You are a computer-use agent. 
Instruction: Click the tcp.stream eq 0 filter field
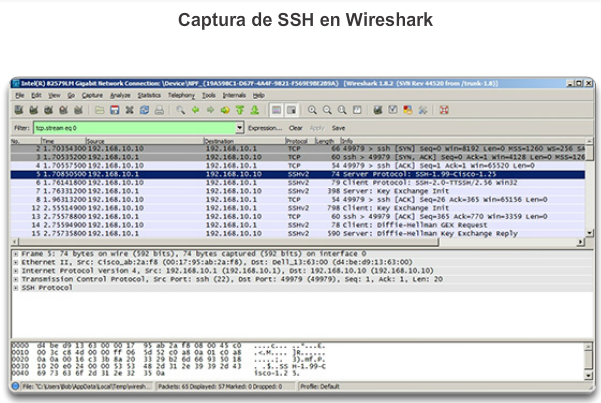pyautogui.click(x=135, y=128)
